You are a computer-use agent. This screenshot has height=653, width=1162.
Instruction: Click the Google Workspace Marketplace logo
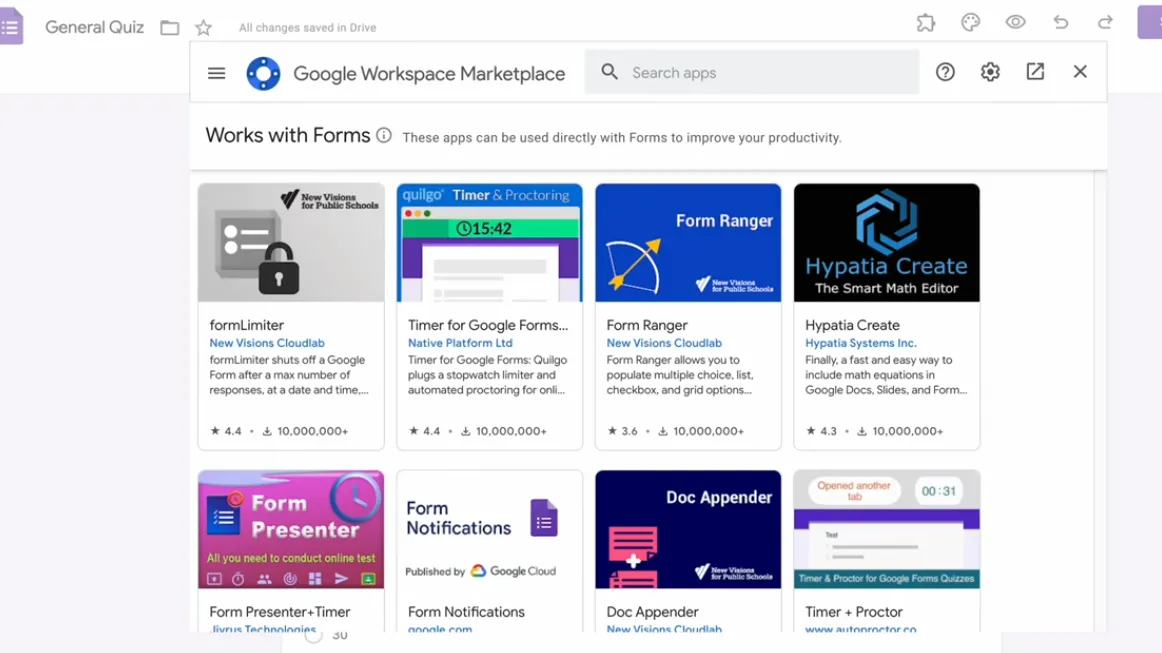[263, 73]
